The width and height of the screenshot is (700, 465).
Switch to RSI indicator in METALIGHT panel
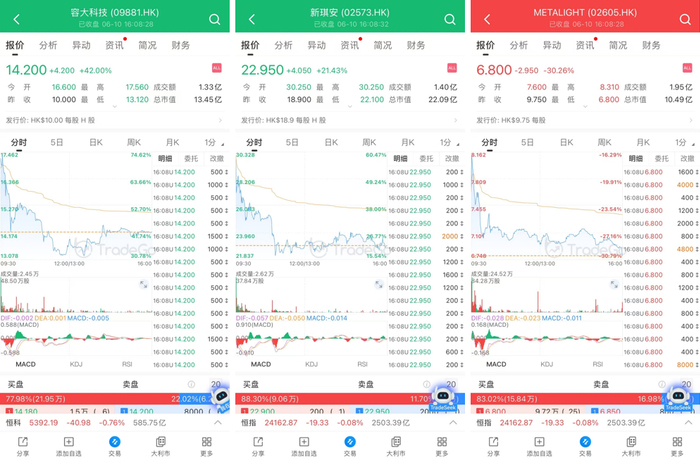click(598, 364)
